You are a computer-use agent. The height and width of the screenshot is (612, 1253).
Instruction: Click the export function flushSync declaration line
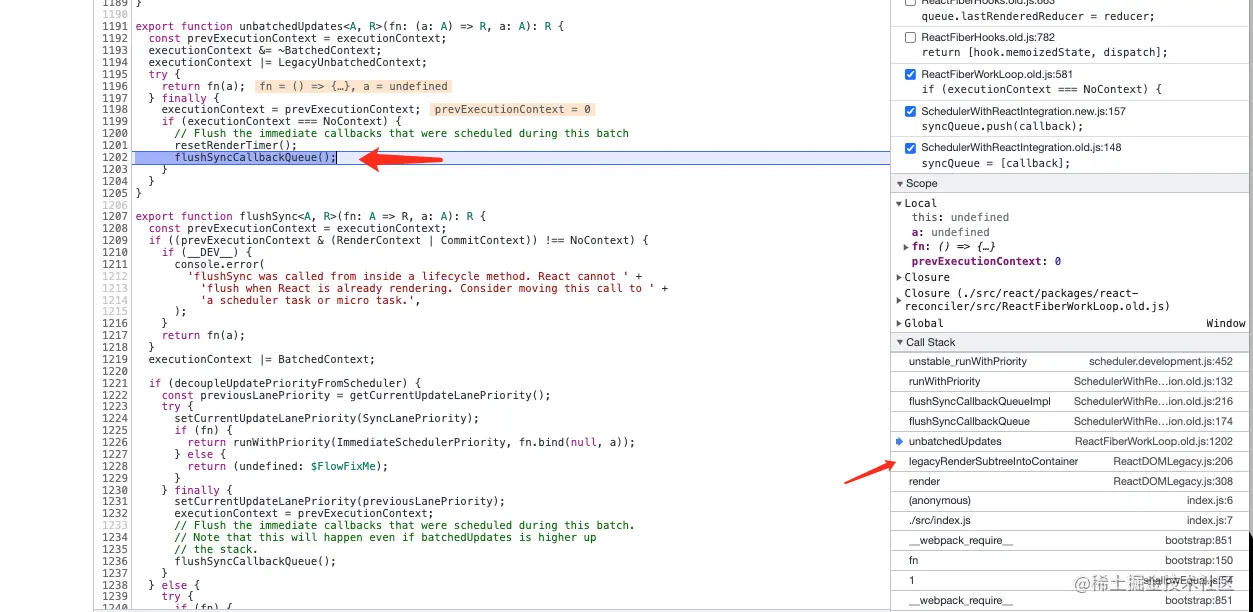click(x=310, y=216)
